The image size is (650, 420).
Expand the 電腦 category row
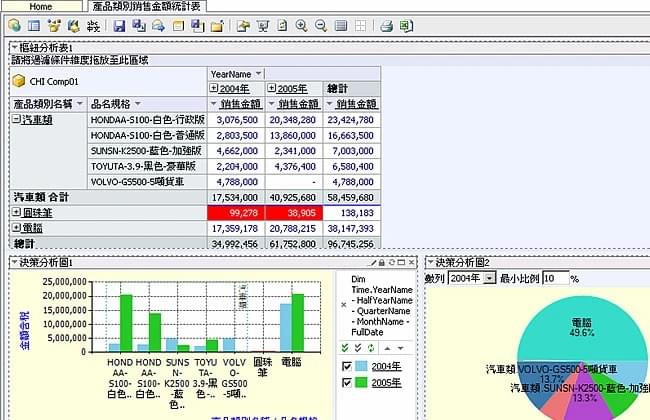(x=16, y=228)
